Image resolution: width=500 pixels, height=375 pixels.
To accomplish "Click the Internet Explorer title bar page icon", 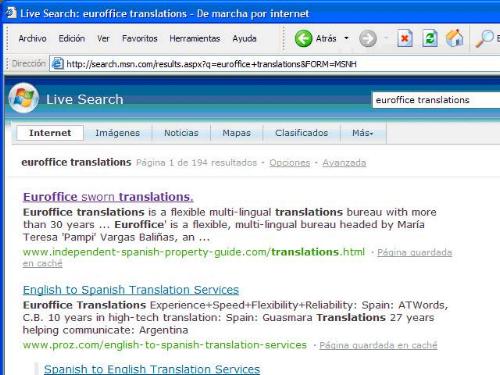I will [x=11, y=13].
